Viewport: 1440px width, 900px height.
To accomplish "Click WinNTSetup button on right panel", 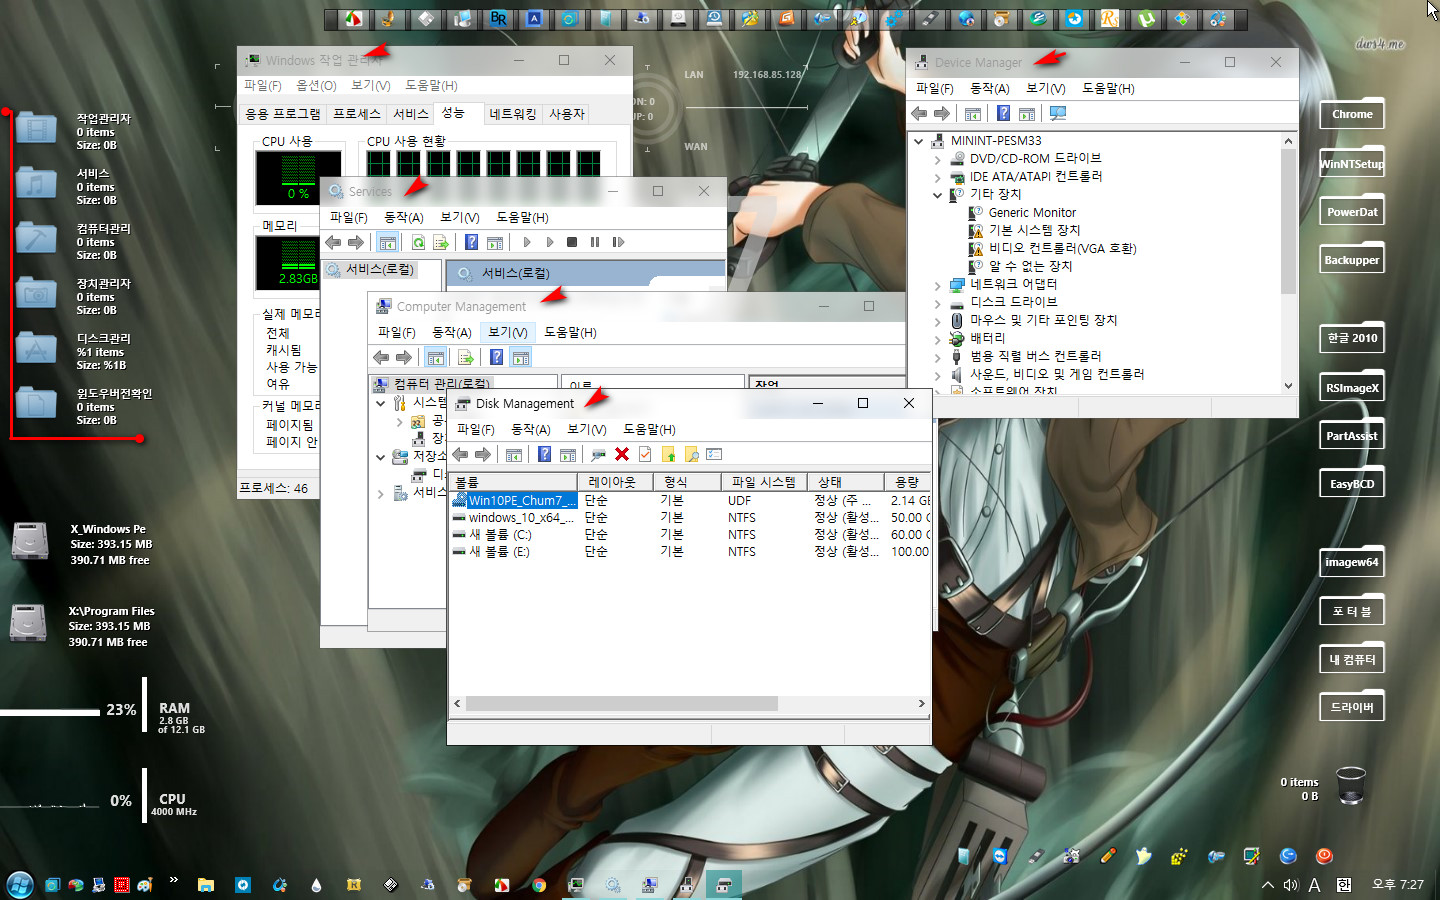I will [x=1352, y=164].
